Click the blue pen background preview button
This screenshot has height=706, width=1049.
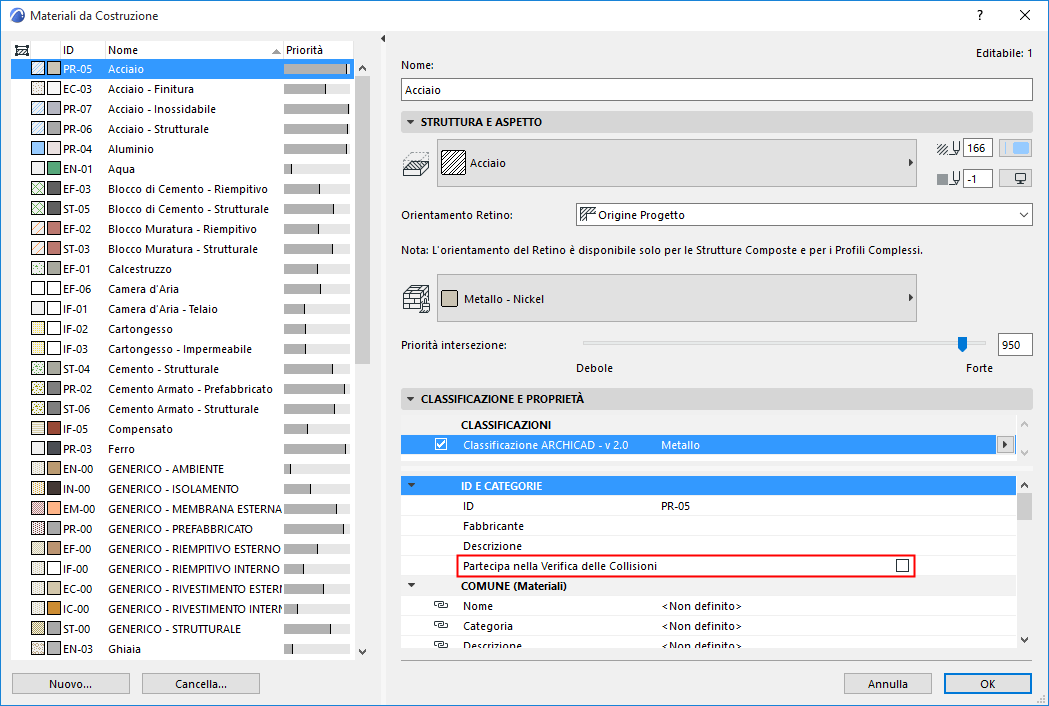coord(1016,148)
